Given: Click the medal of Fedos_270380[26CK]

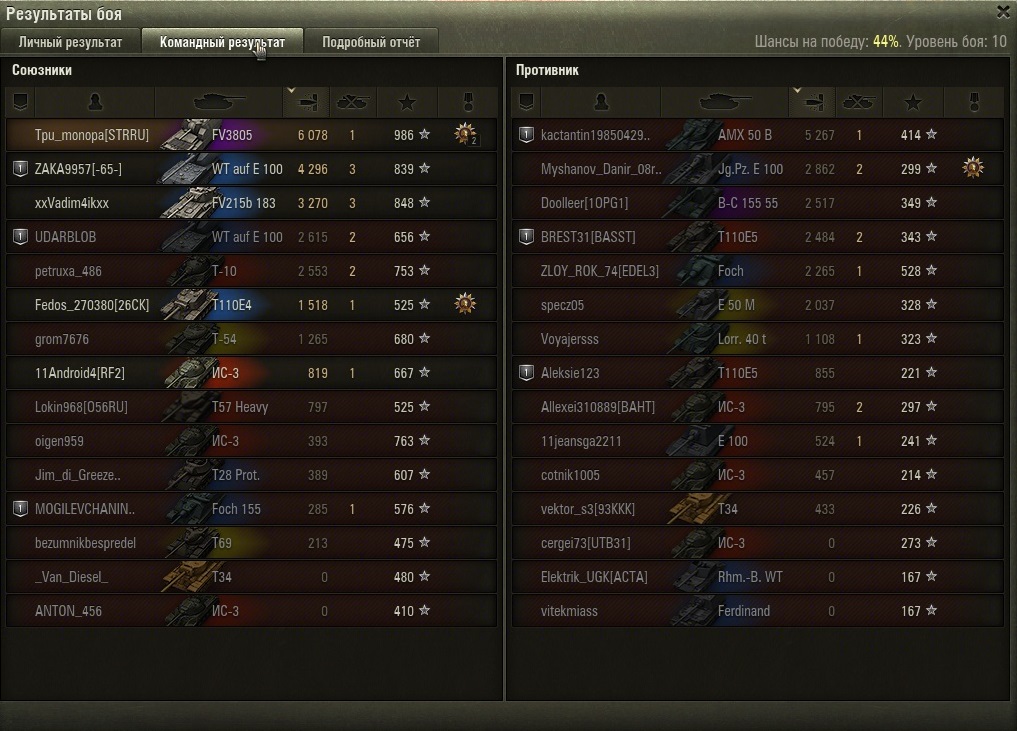Looking at the screenshot, I should (x=465, y=304).
